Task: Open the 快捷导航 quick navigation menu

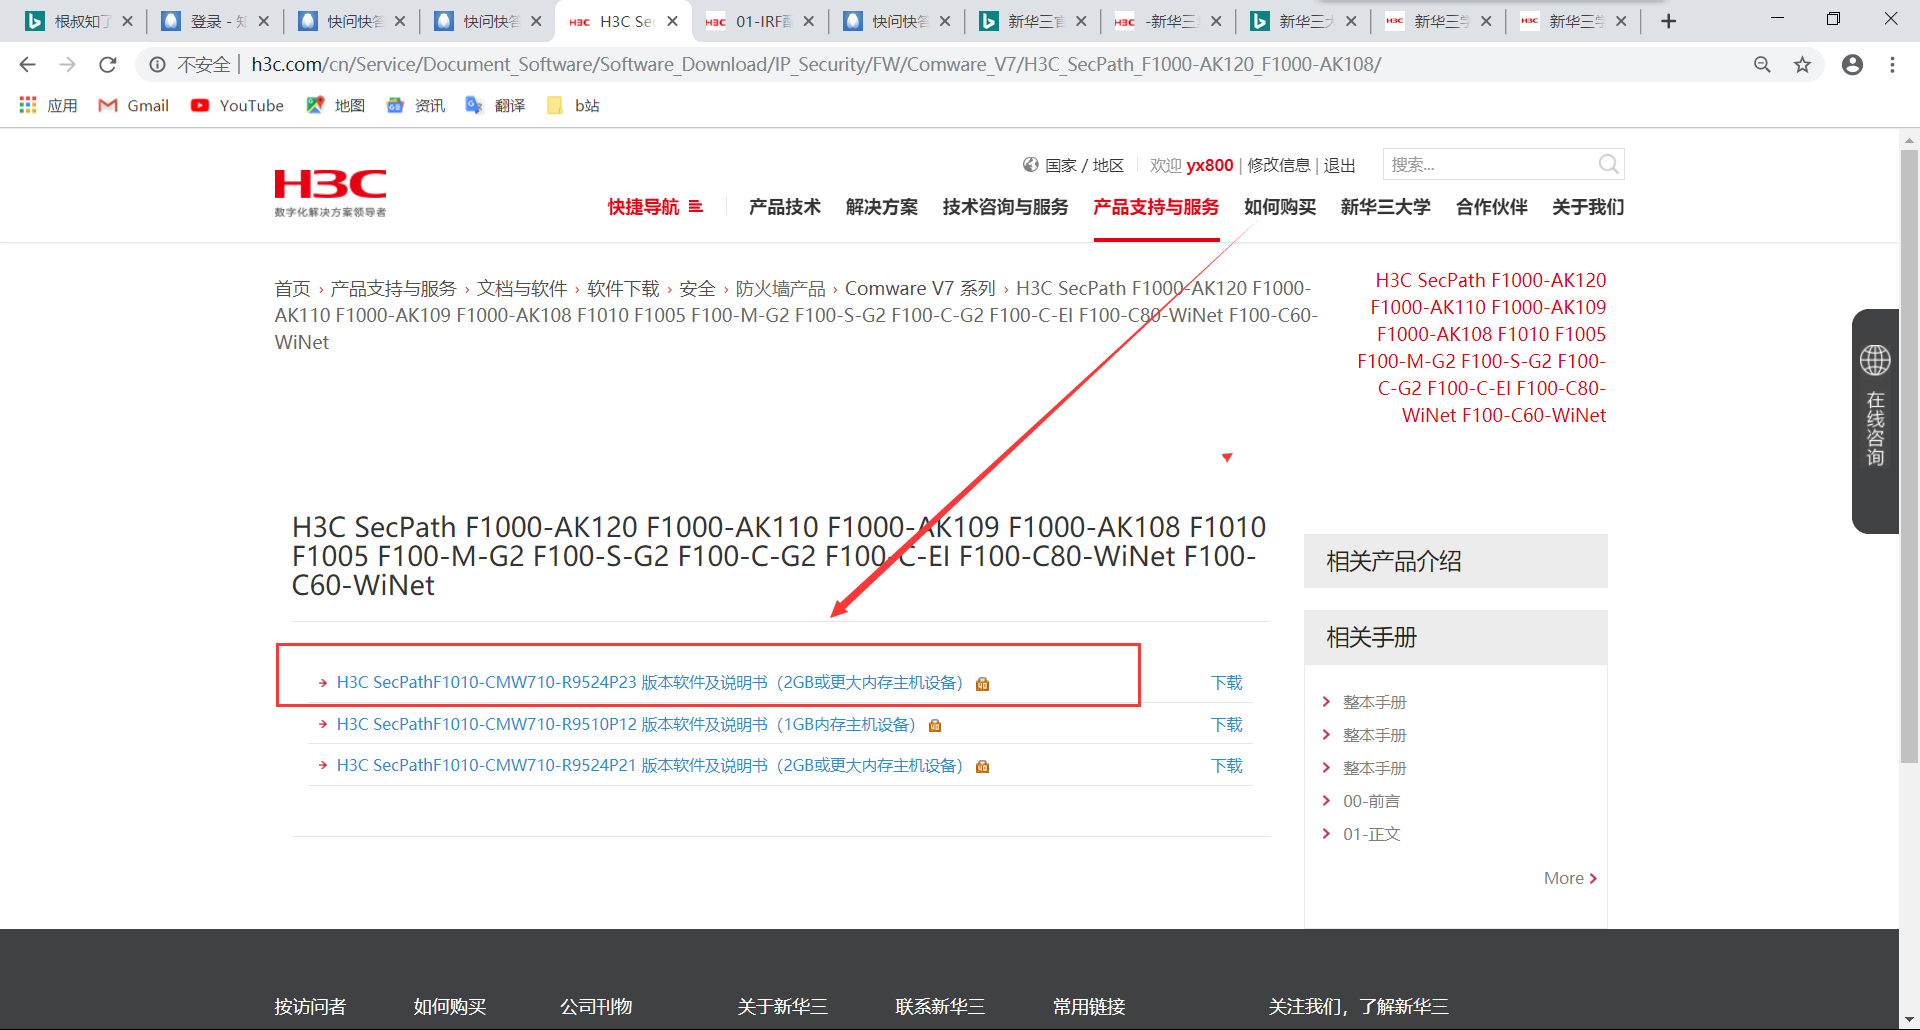Action: [x=656, y=207]
